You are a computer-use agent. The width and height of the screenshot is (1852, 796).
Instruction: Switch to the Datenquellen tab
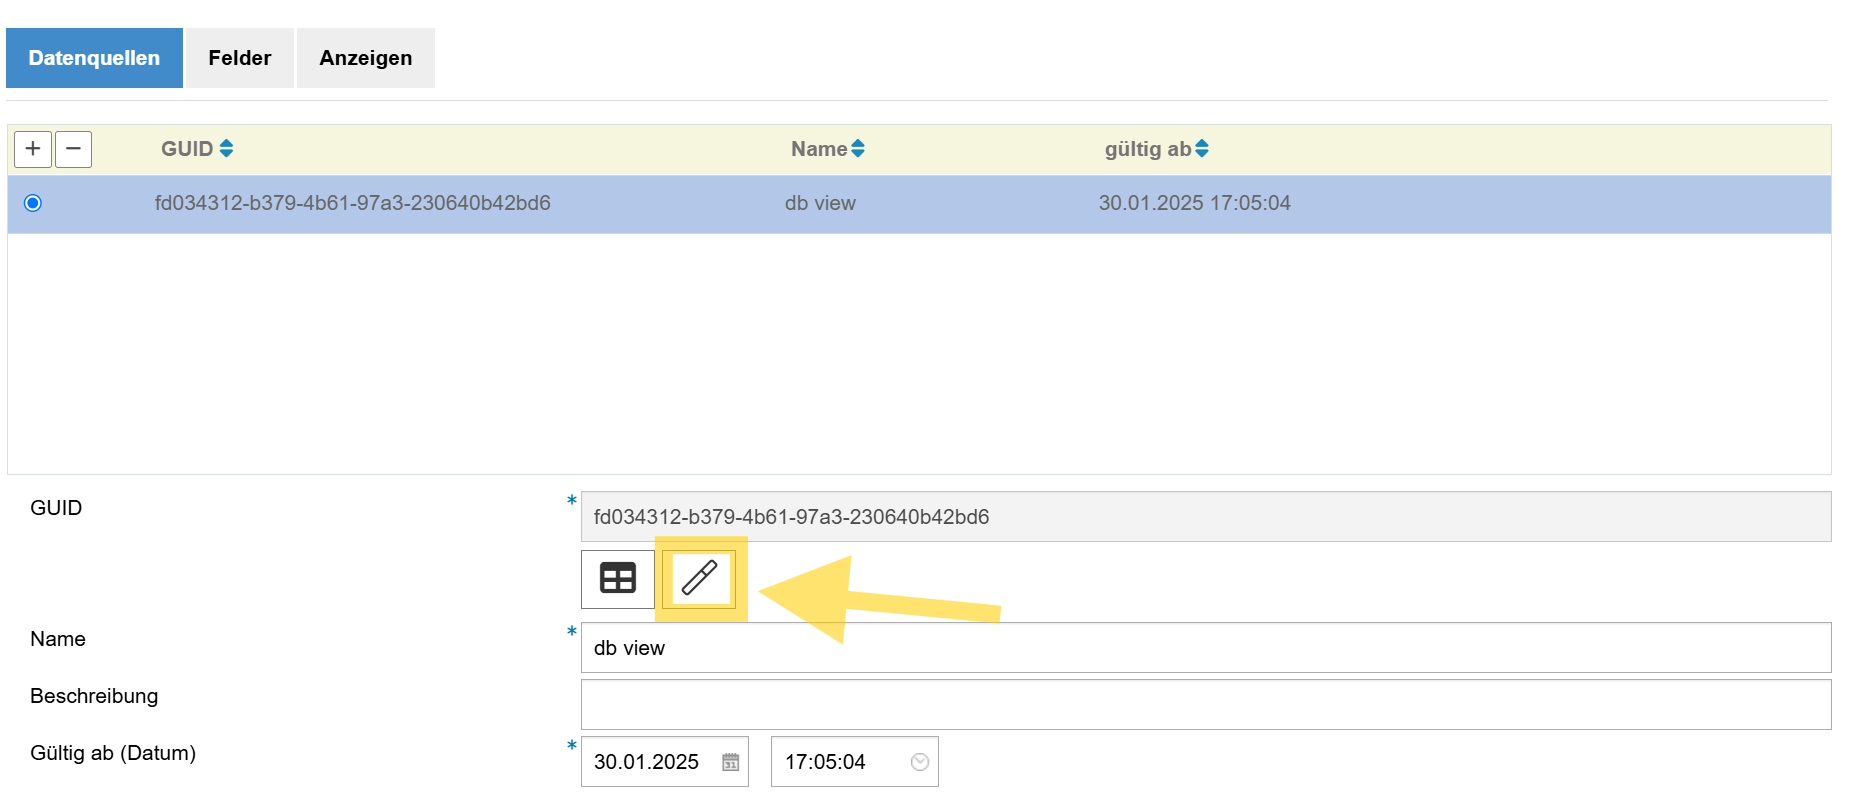(x=94, y=58)
